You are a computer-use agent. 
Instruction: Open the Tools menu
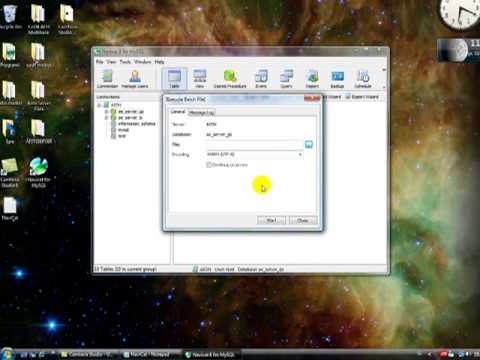tap(125, 62)
